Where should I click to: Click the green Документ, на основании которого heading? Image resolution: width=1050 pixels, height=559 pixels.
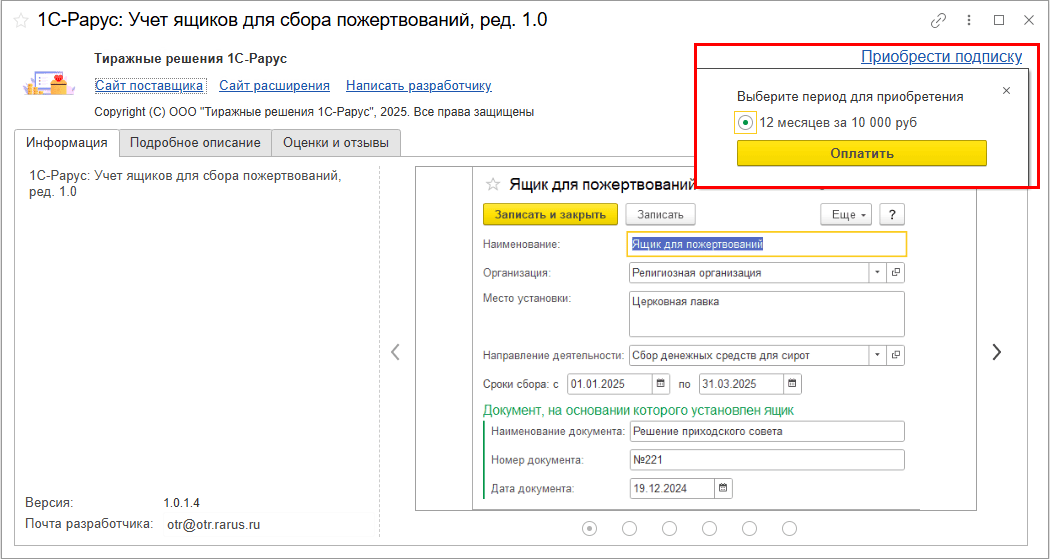click(x=639, y=410)
